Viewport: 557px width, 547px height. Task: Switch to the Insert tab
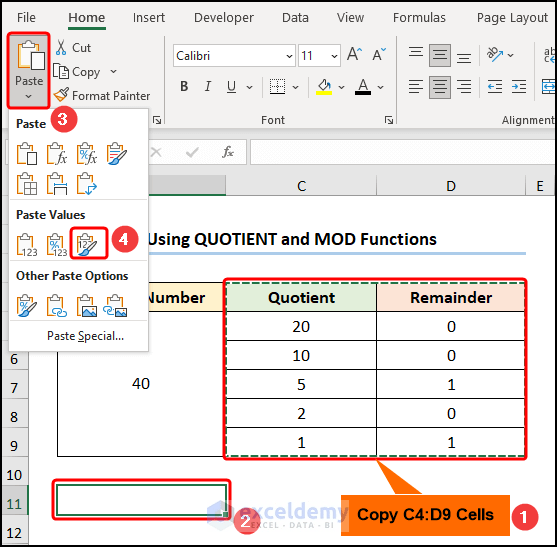click(149, 17)
